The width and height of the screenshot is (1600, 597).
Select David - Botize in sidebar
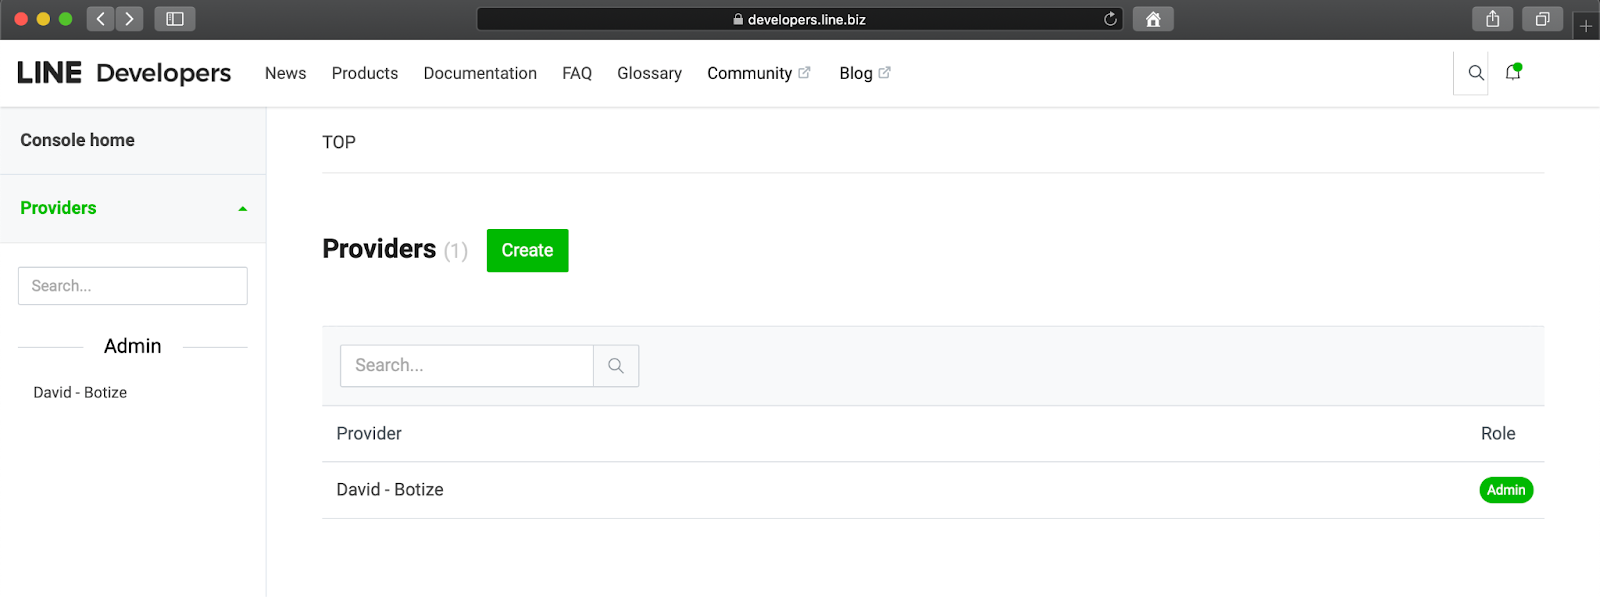80,393
